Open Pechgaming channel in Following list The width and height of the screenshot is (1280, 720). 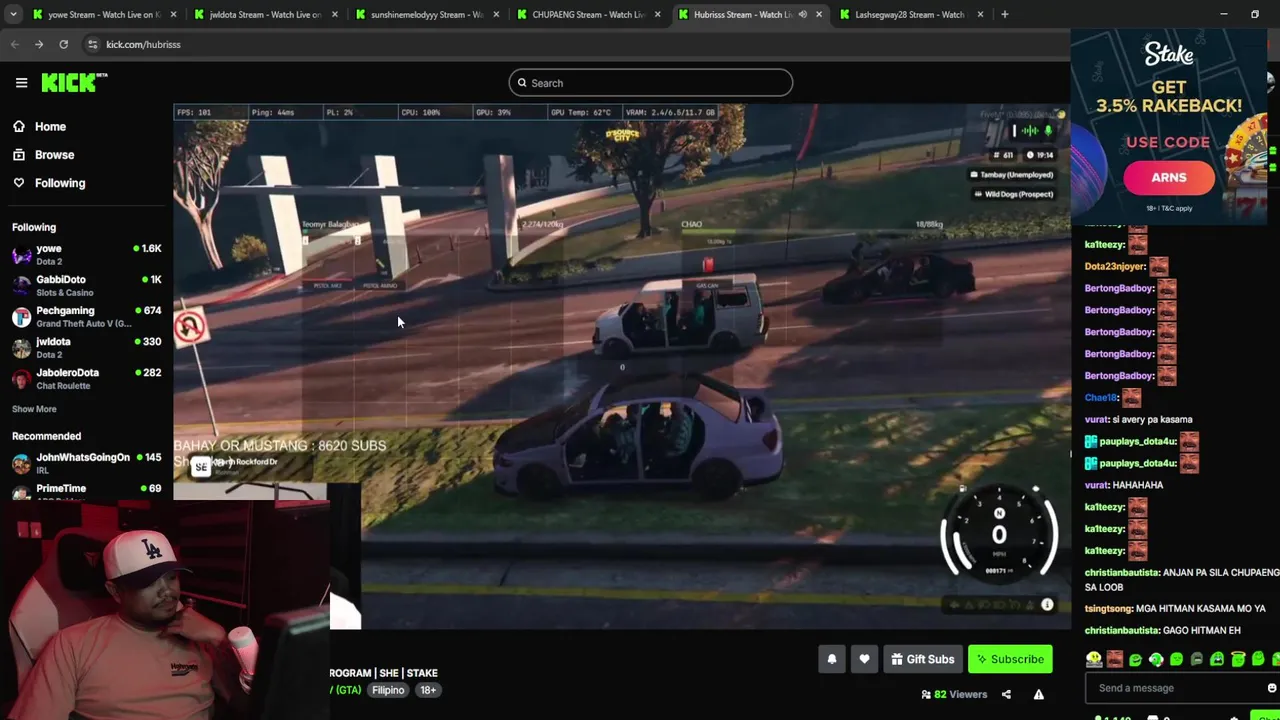coord(86,316)
